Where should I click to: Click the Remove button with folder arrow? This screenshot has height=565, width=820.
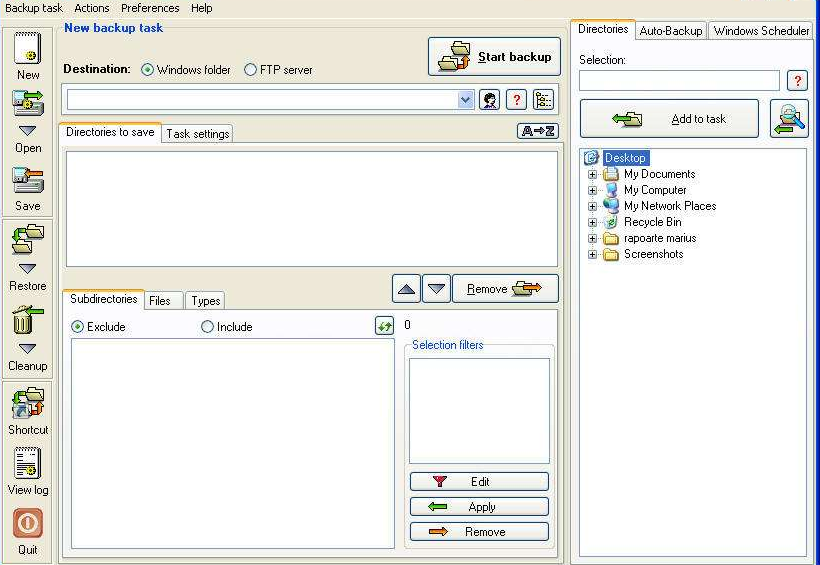click(505, 289)
